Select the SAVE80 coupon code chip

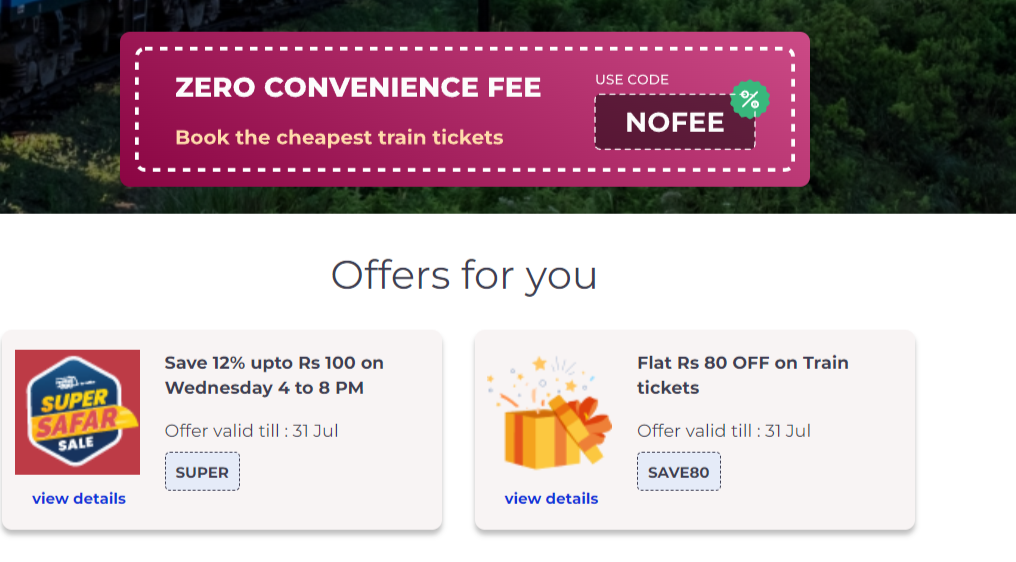[x=678, y=472]
